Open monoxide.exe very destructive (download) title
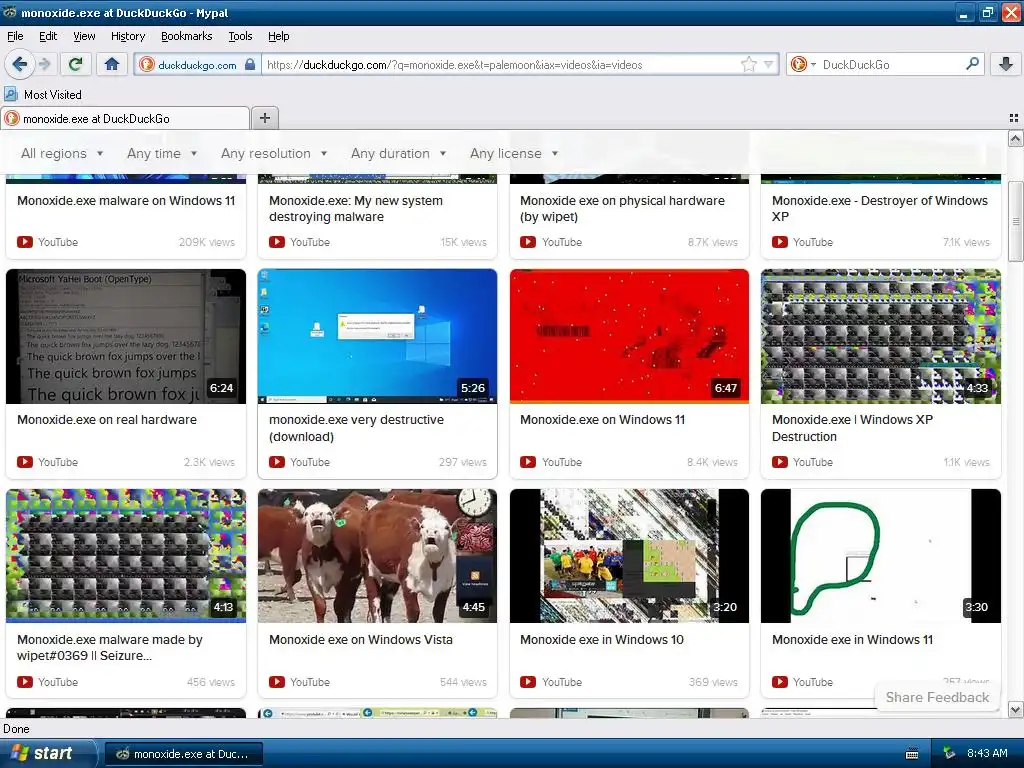 coord(357,428)
